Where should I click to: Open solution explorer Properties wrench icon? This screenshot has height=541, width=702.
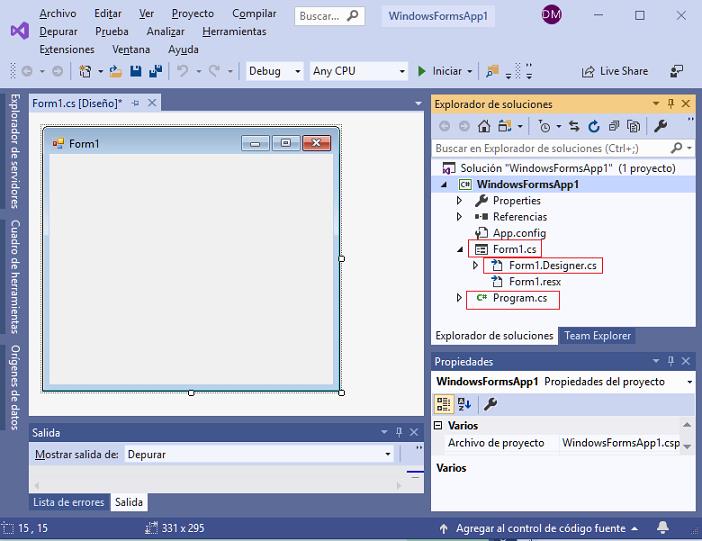click(660, 126)
